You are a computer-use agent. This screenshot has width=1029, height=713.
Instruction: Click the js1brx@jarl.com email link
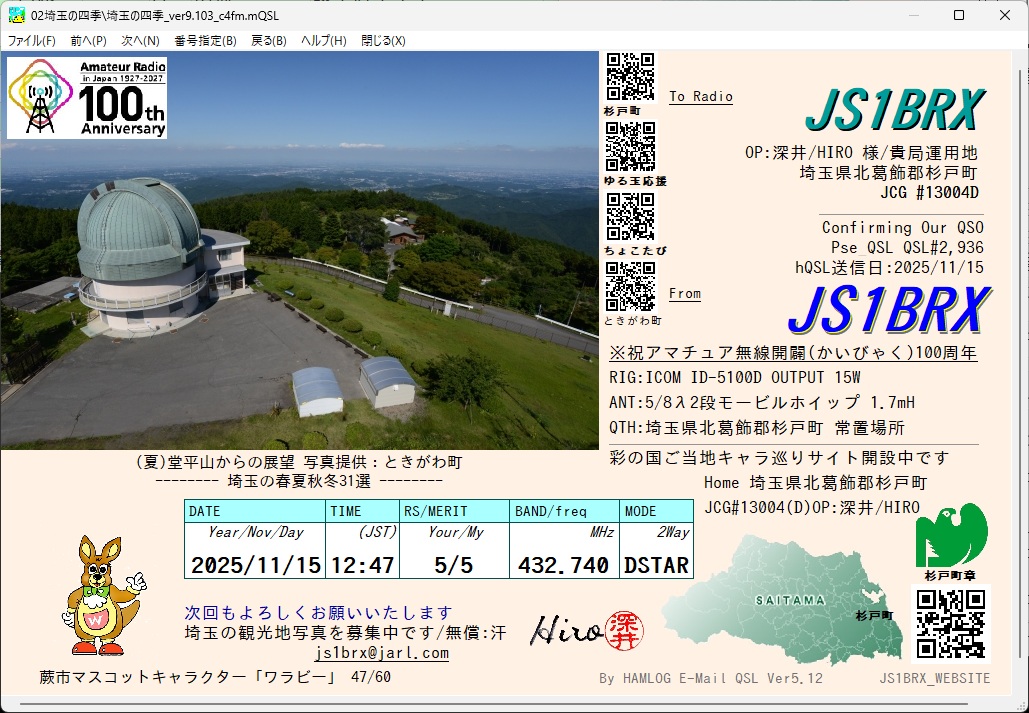381,653
